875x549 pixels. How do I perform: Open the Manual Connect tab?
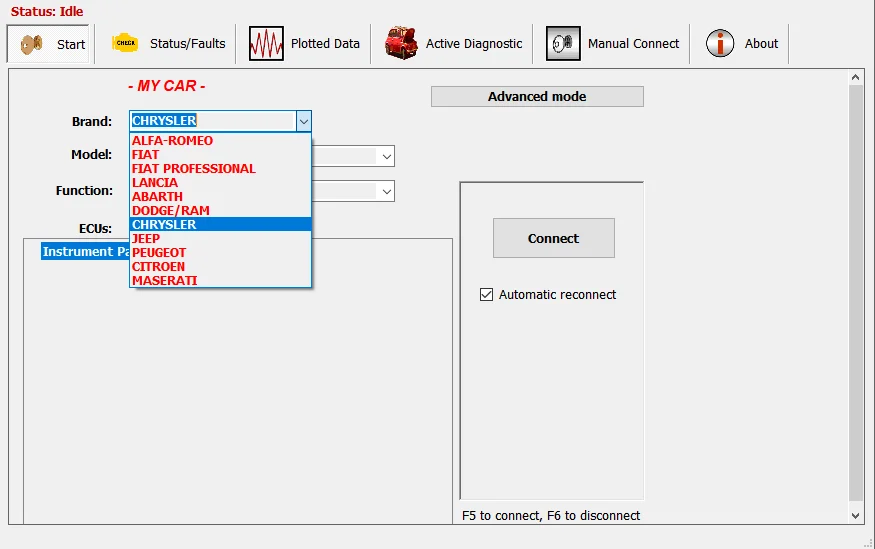[x=612, y=44]
